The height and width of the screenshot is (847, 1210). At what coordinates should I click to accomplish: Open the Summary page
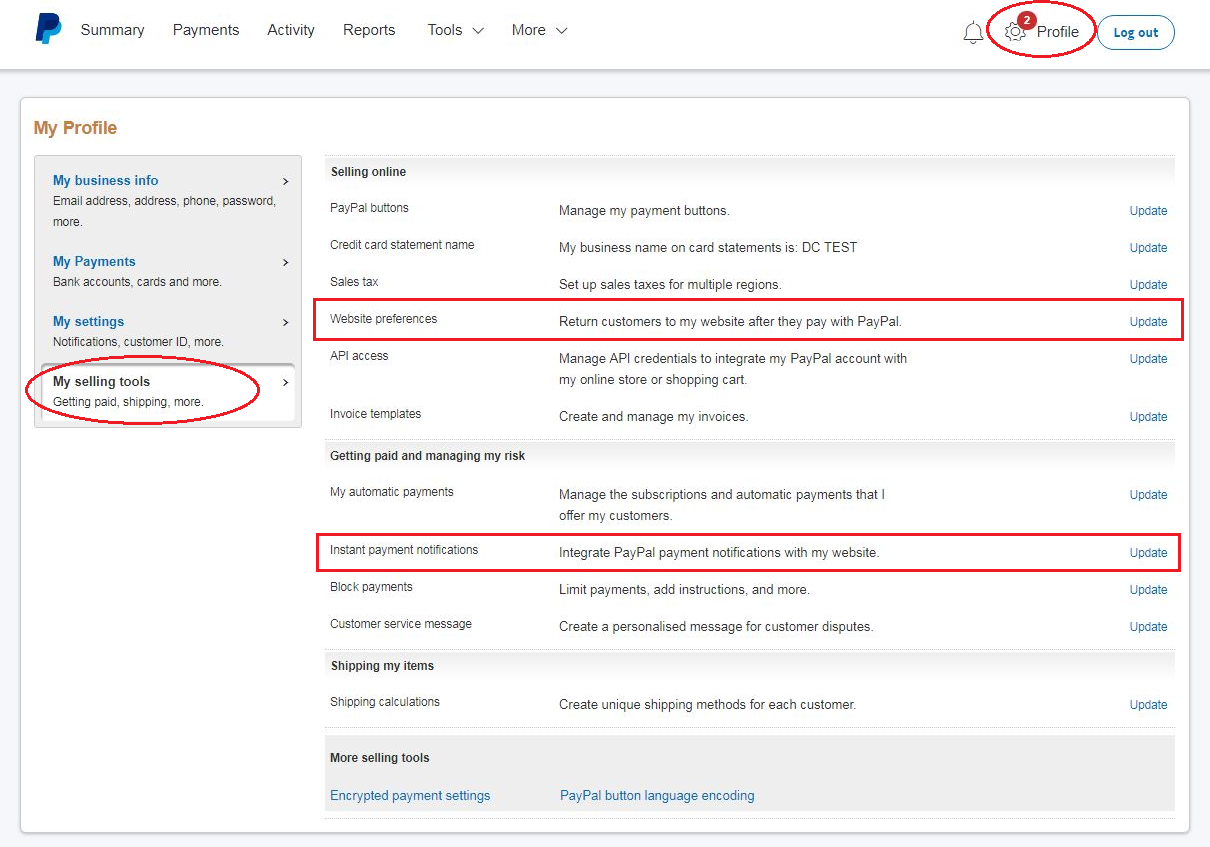(x=112, y=30)
